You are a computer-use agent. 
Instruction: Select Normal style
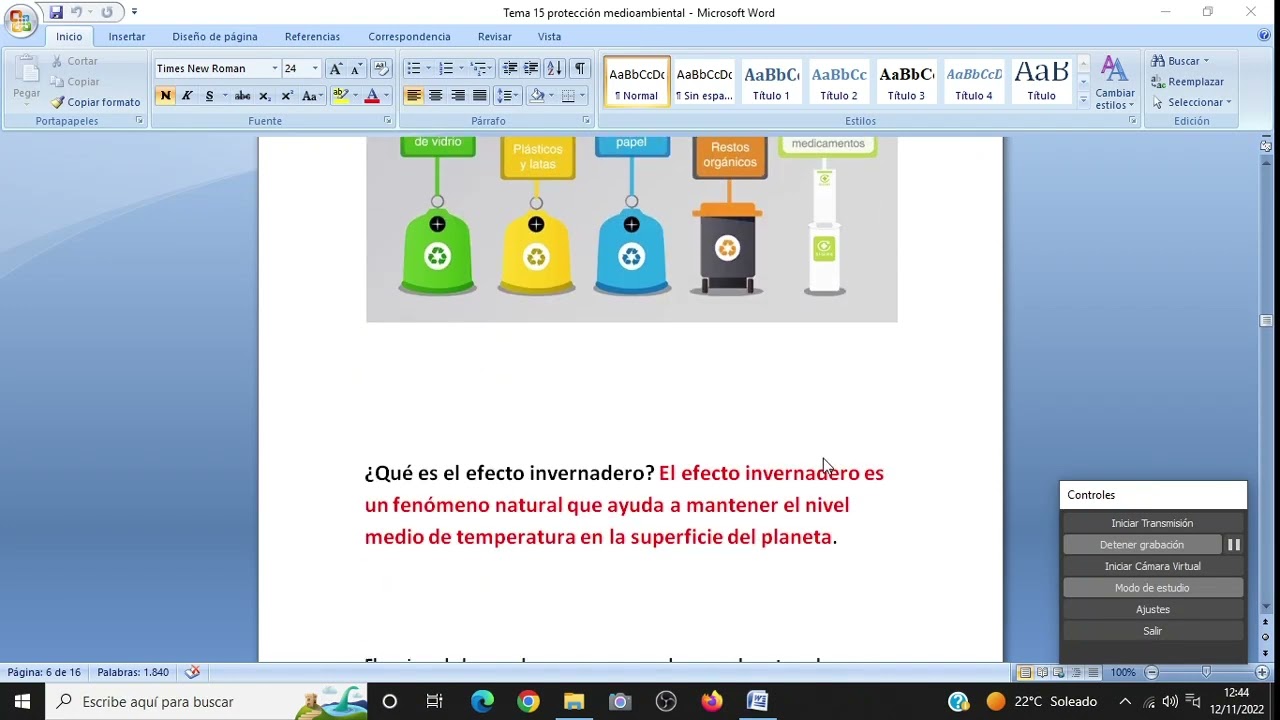[637, 81]
